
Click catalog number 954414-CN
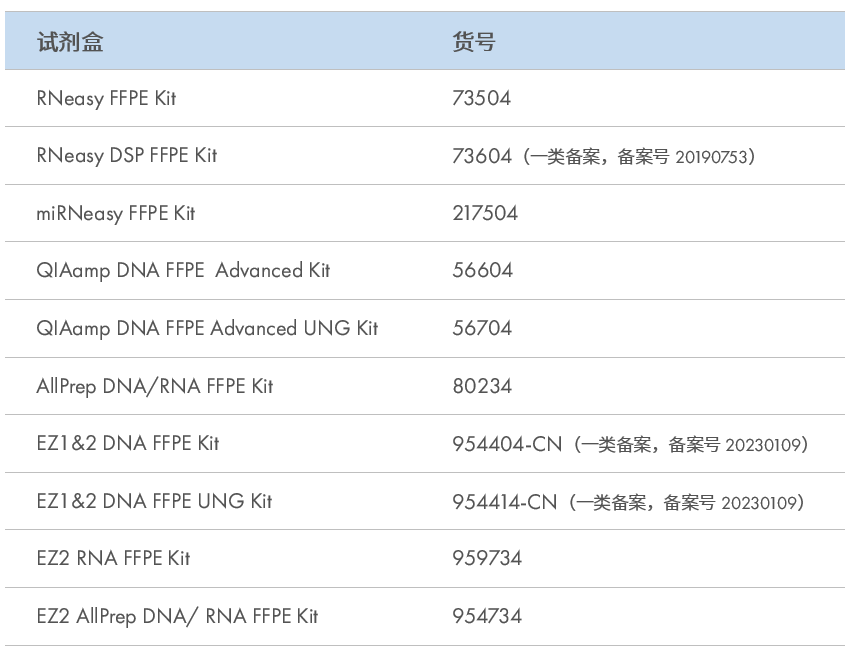point(504,501)
